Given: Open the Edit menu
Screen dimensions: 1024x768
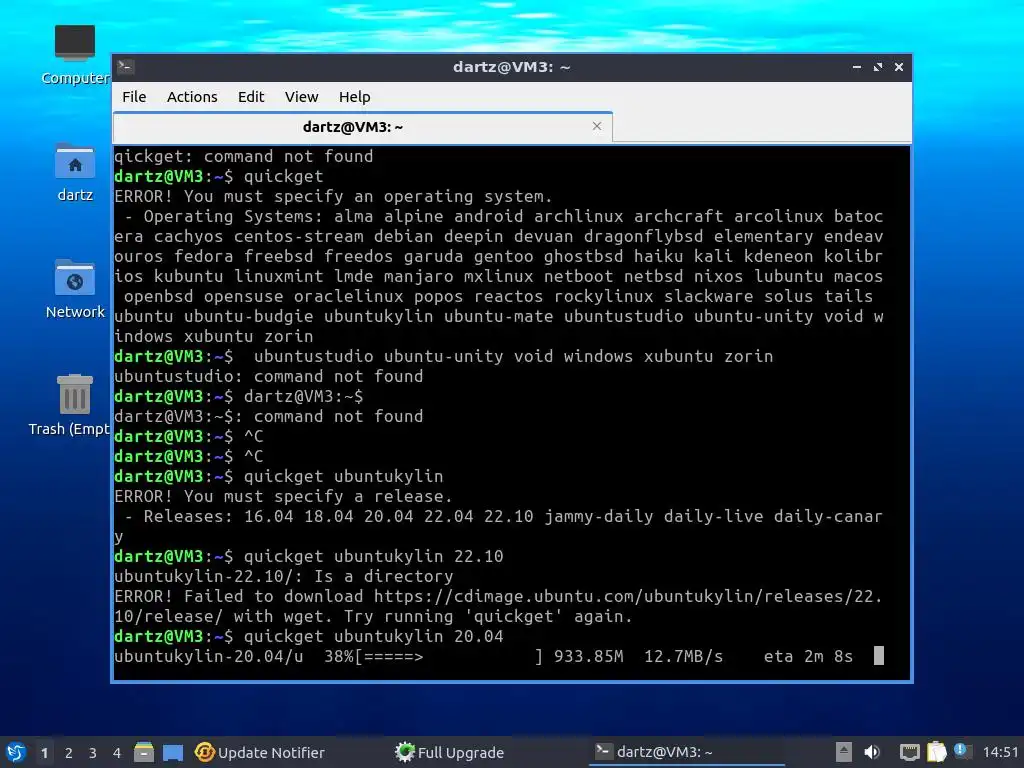Looking at the screenshot, I should click(x=251, y=97).
